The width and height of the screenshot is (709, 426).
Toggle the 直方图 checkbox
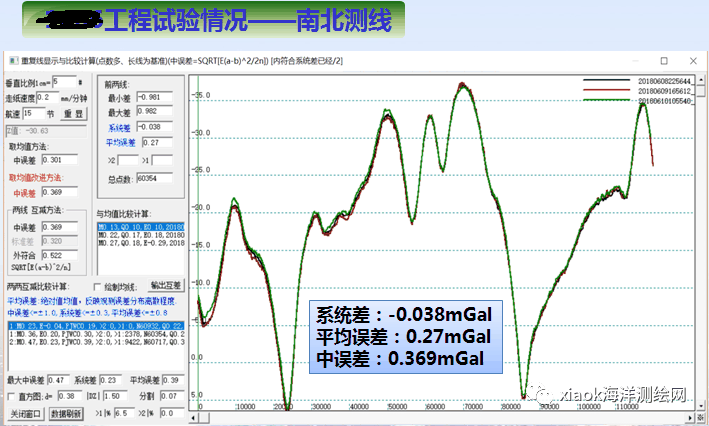click(11, 396)
